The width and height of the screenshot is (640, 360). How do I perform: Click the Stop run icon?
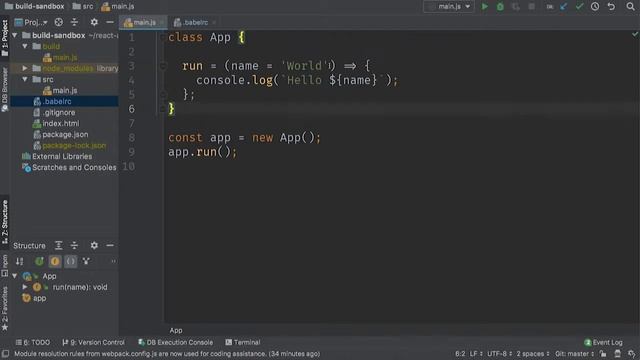[531, 7]
